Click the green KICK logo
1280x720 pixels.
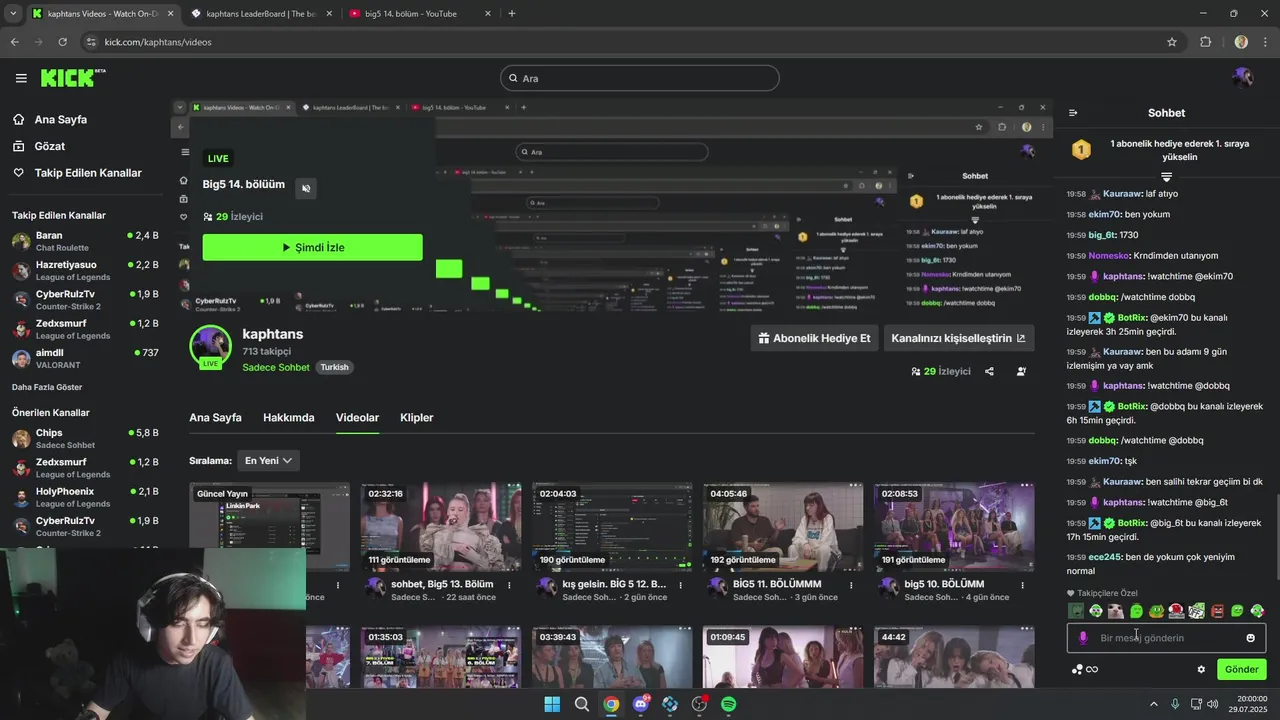coord(72,78)
